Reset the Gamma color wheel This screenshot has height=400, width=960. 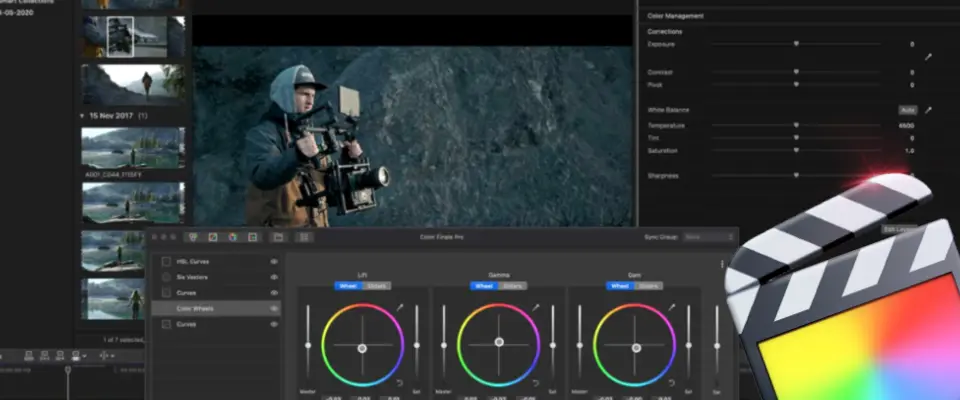pos(535,383)
